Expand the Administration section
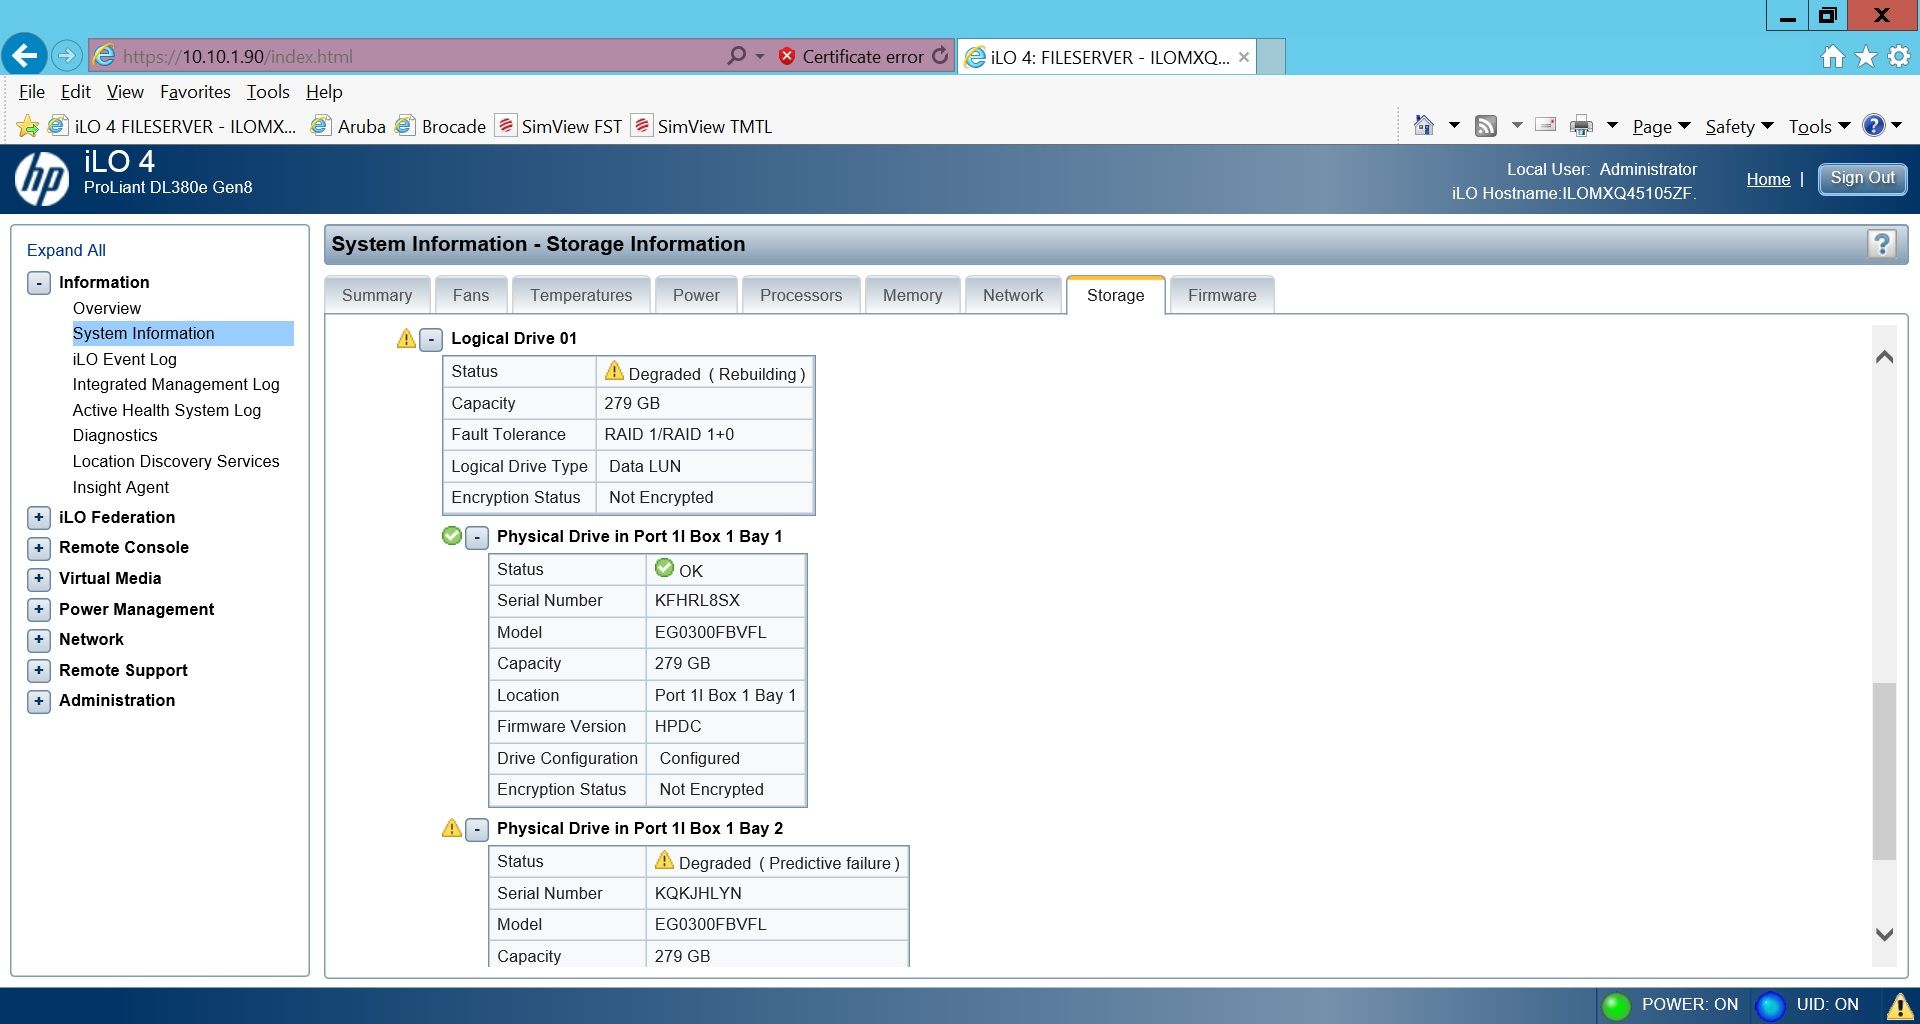 click(38, 701)
